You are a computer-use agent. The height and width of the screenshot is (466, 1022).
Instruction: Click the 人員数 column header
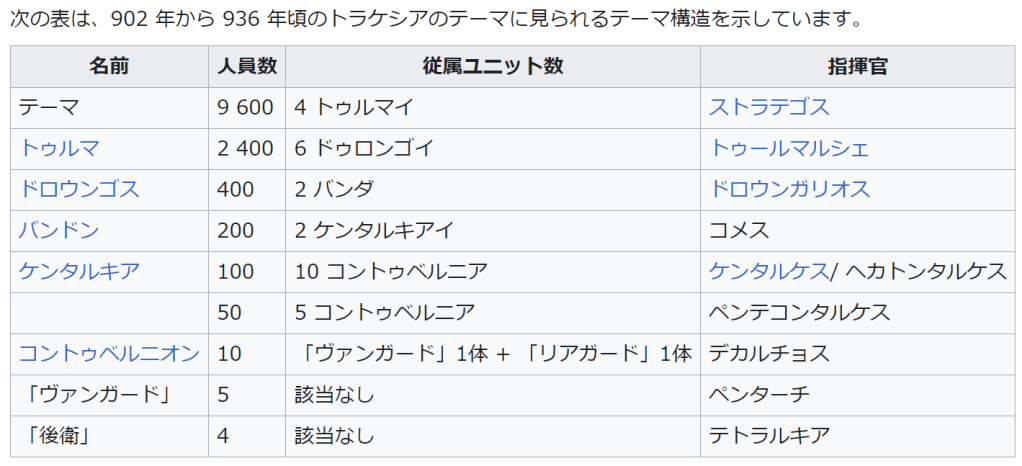tap(247, 66)
